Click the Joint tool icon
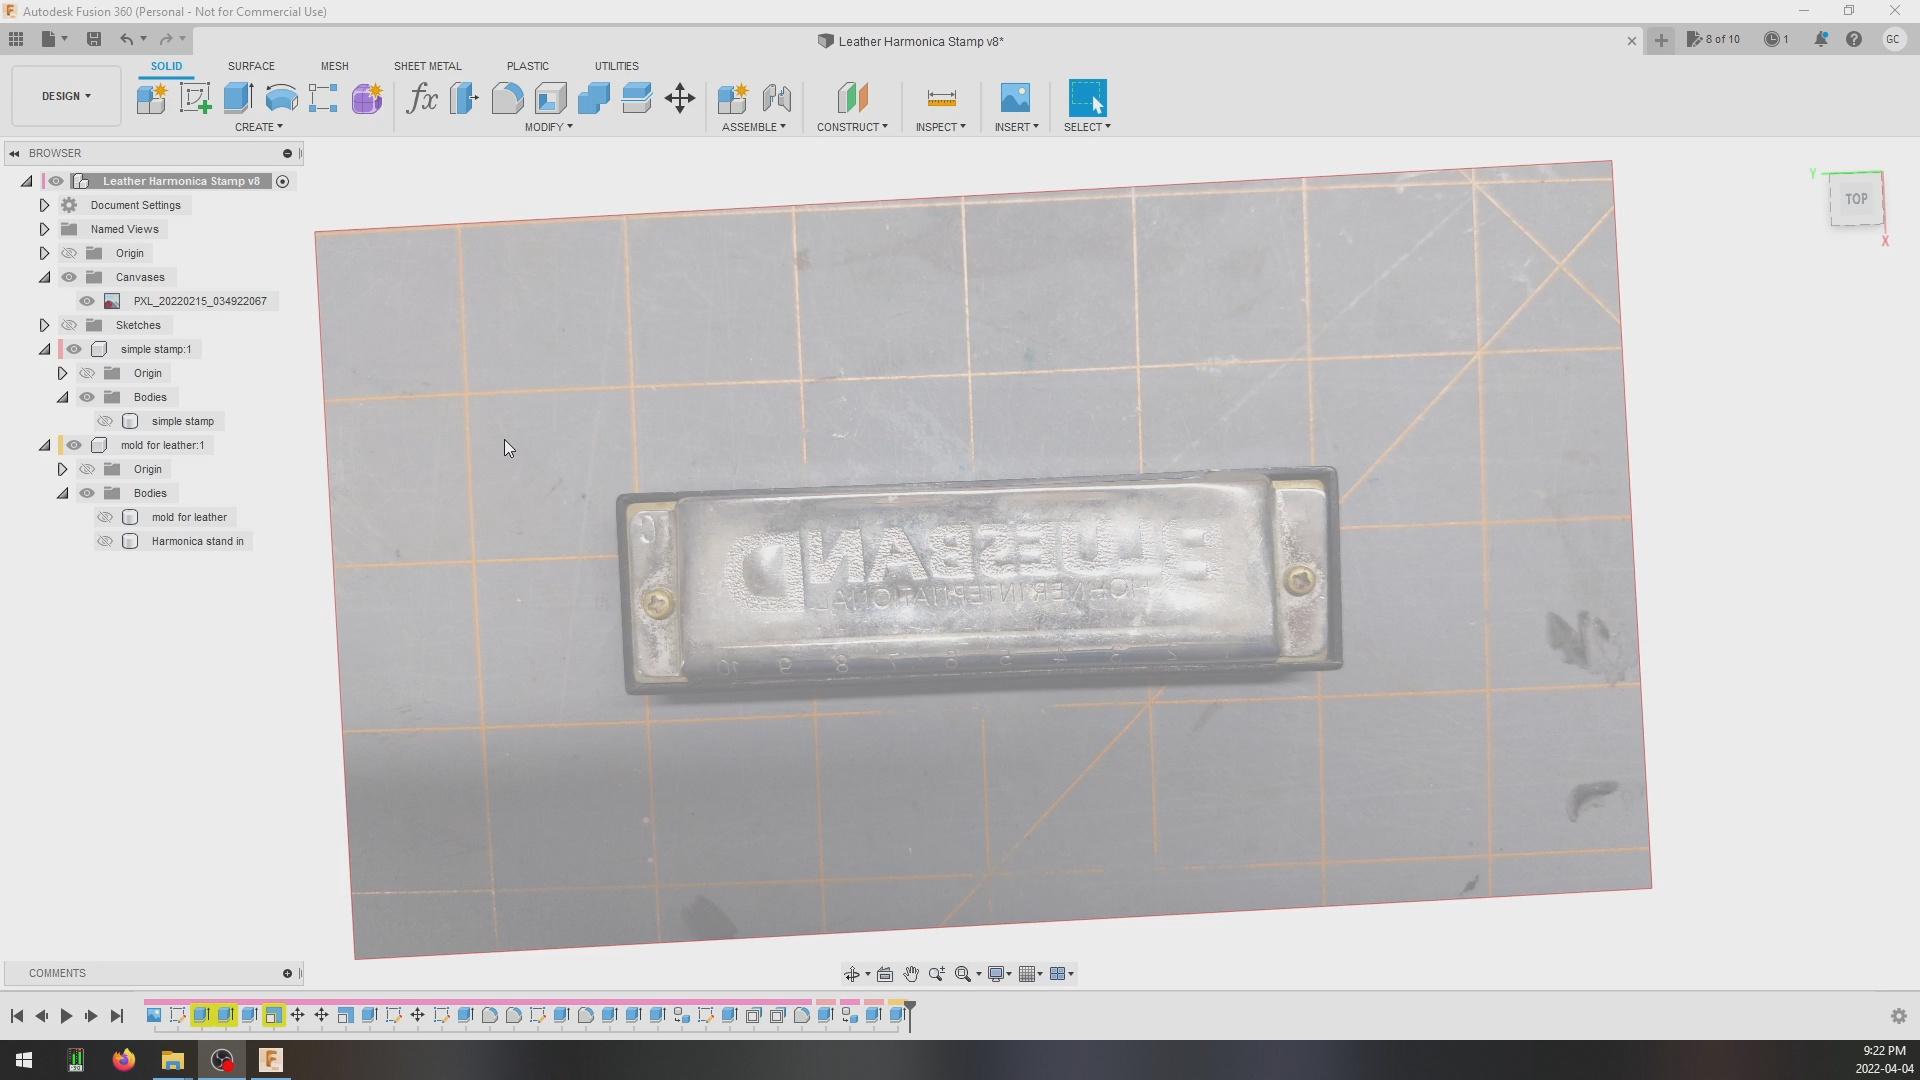The width and height of the screenshot is (1920, 1080). (776, 98)
